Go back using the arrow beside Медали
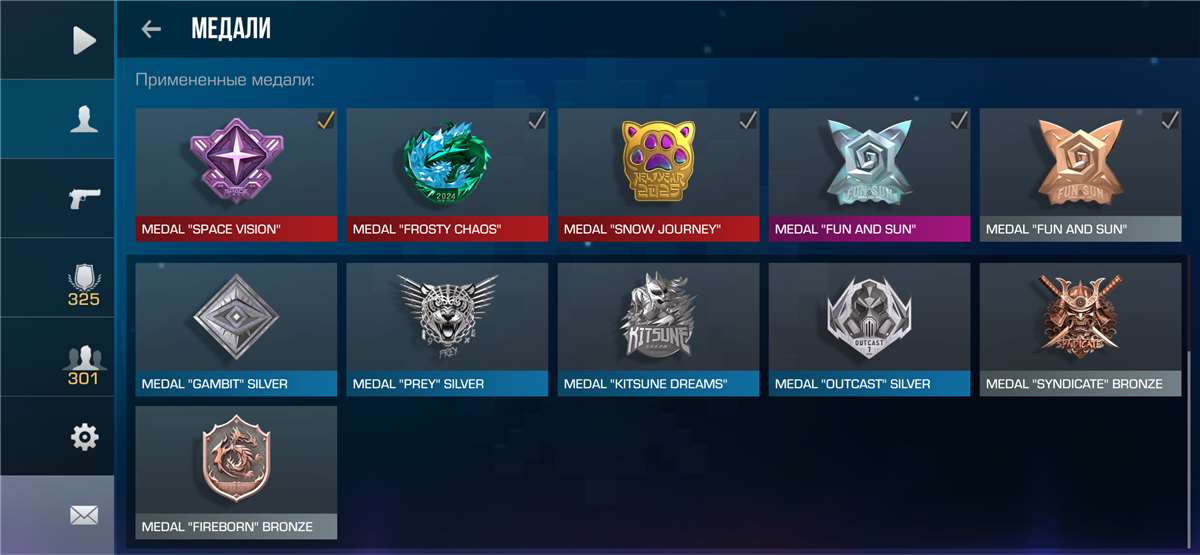The height and width of the screenshot is (555, 1200). 151,29
